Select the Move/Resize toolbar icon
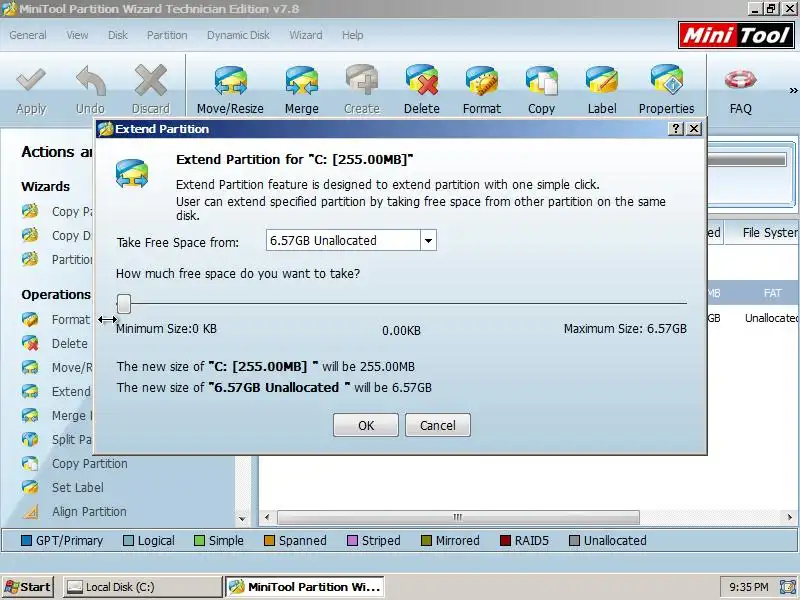 click(x=230, y=81)
